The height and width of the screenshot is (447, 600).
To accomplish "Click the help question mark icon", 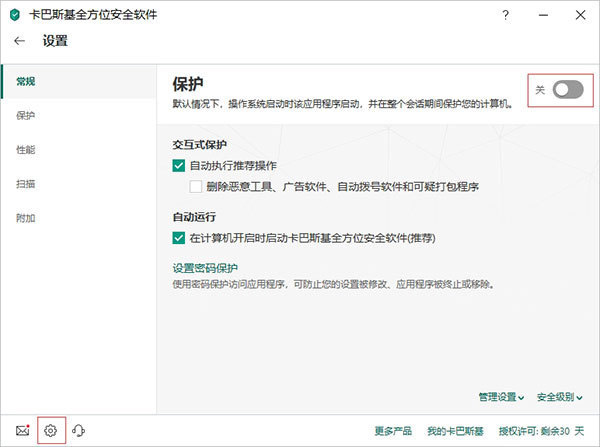I will click(506, 15).
